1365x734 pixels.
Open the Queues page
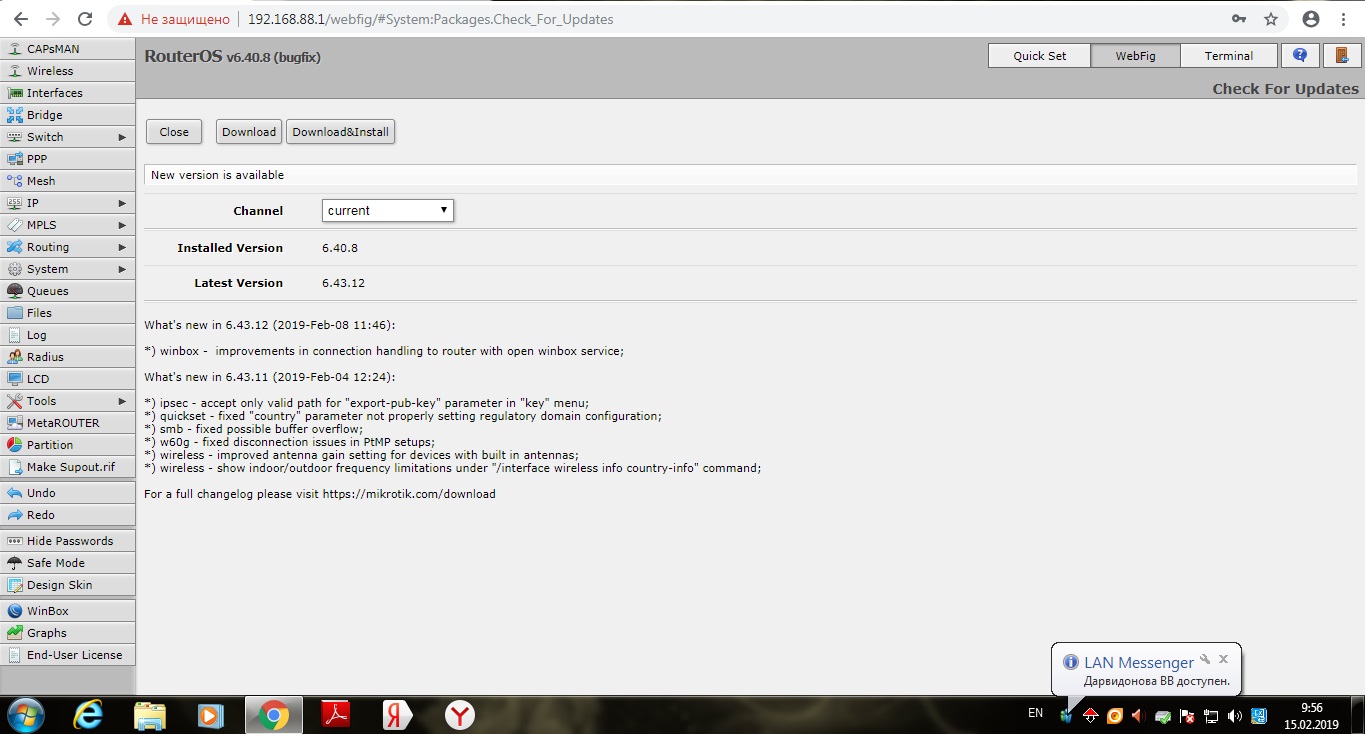click(x=68, y=291)
